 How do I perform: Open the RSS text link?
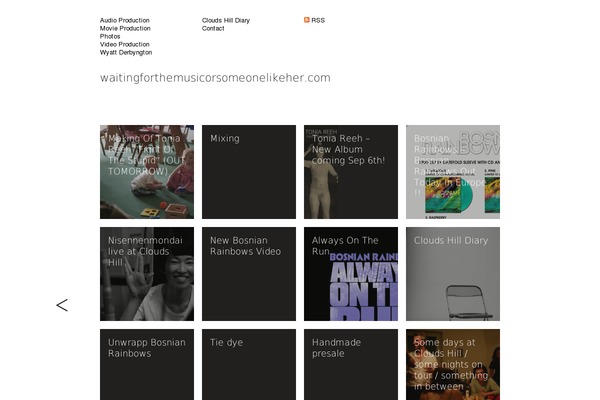[318, 20]
